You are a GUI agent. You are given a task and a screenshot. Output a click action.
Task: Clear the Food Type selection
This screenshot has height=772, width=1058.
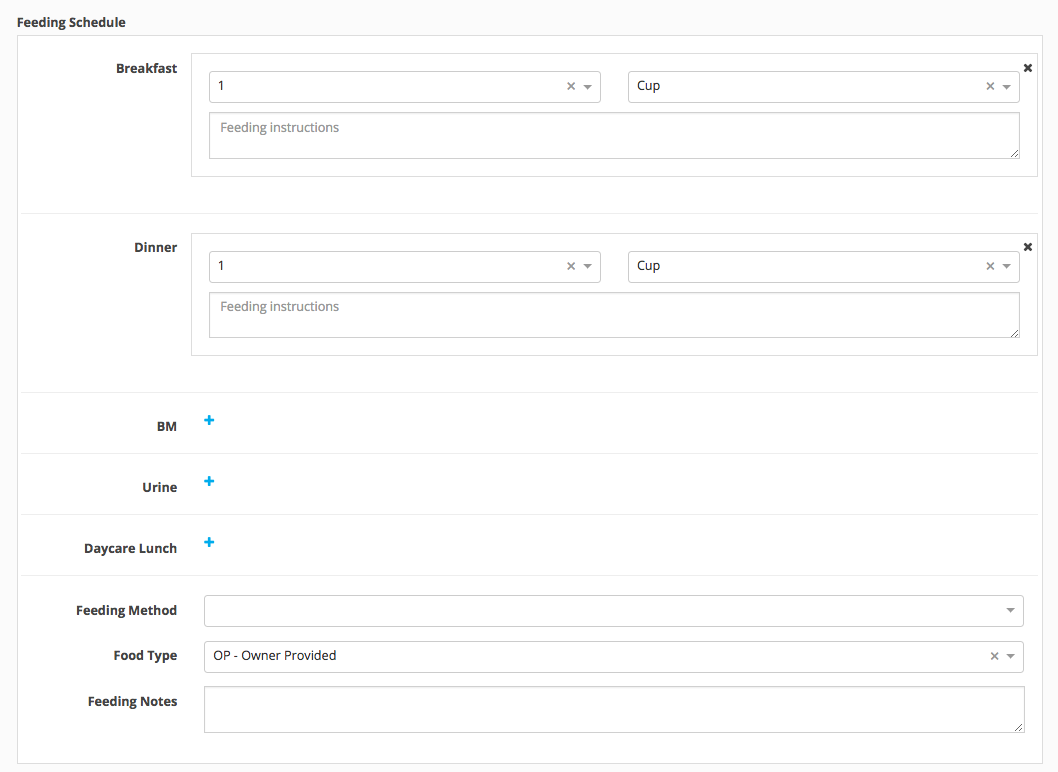click(x=994, y=657)
